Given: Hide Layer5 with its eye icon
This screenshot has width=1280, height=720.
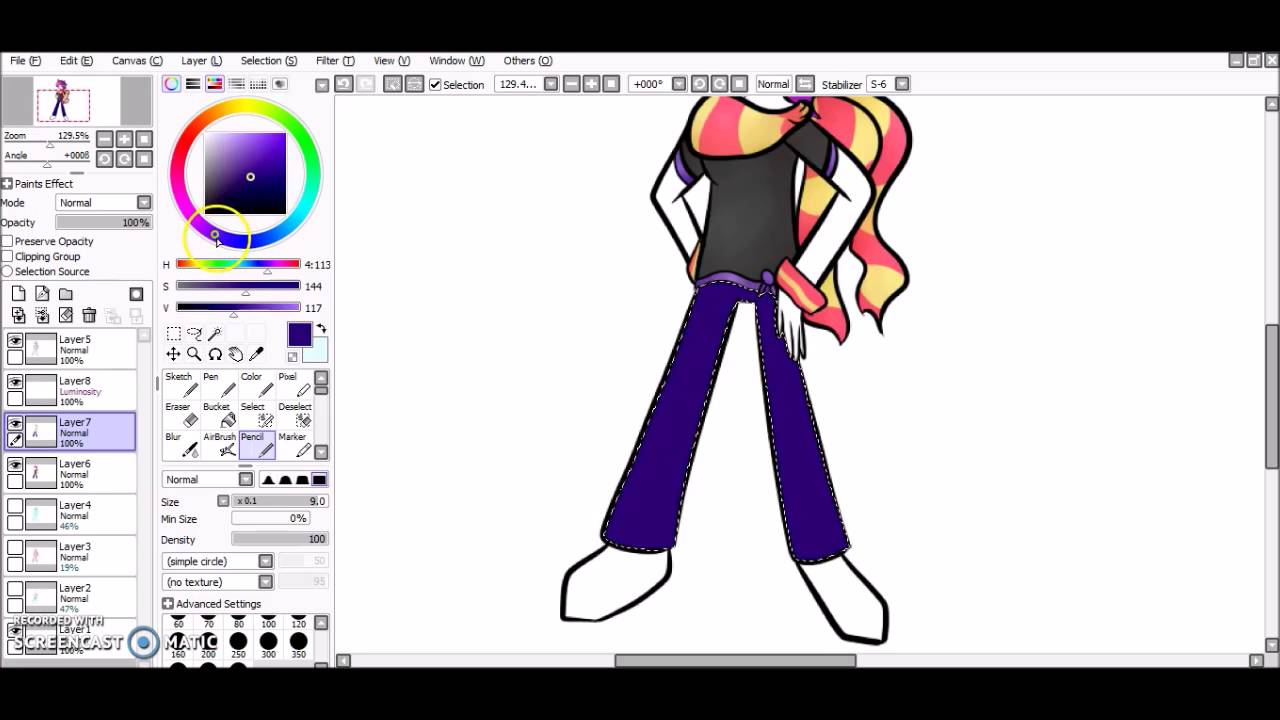Looking at the screenshot, I should [x=15, y=340].
